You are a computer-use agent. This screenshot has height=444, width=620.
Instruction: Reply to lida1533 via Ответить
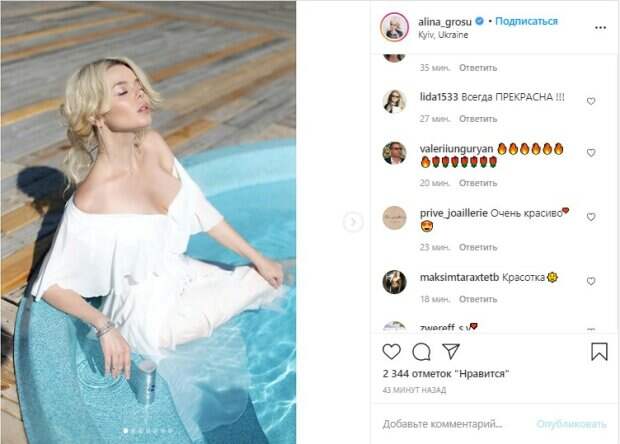478,119
